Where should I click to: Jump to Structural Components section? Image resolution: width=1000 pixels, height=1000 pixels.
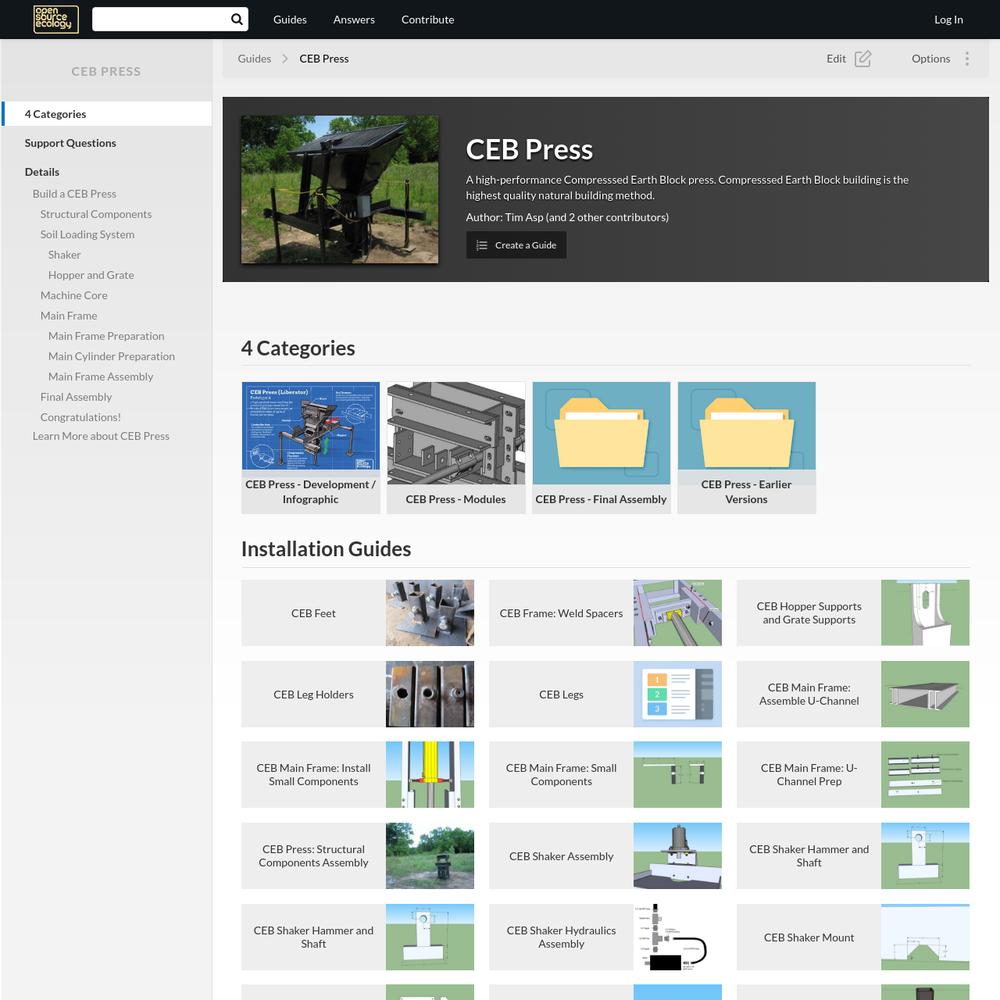pyautogui.click(x=96, y=214)
